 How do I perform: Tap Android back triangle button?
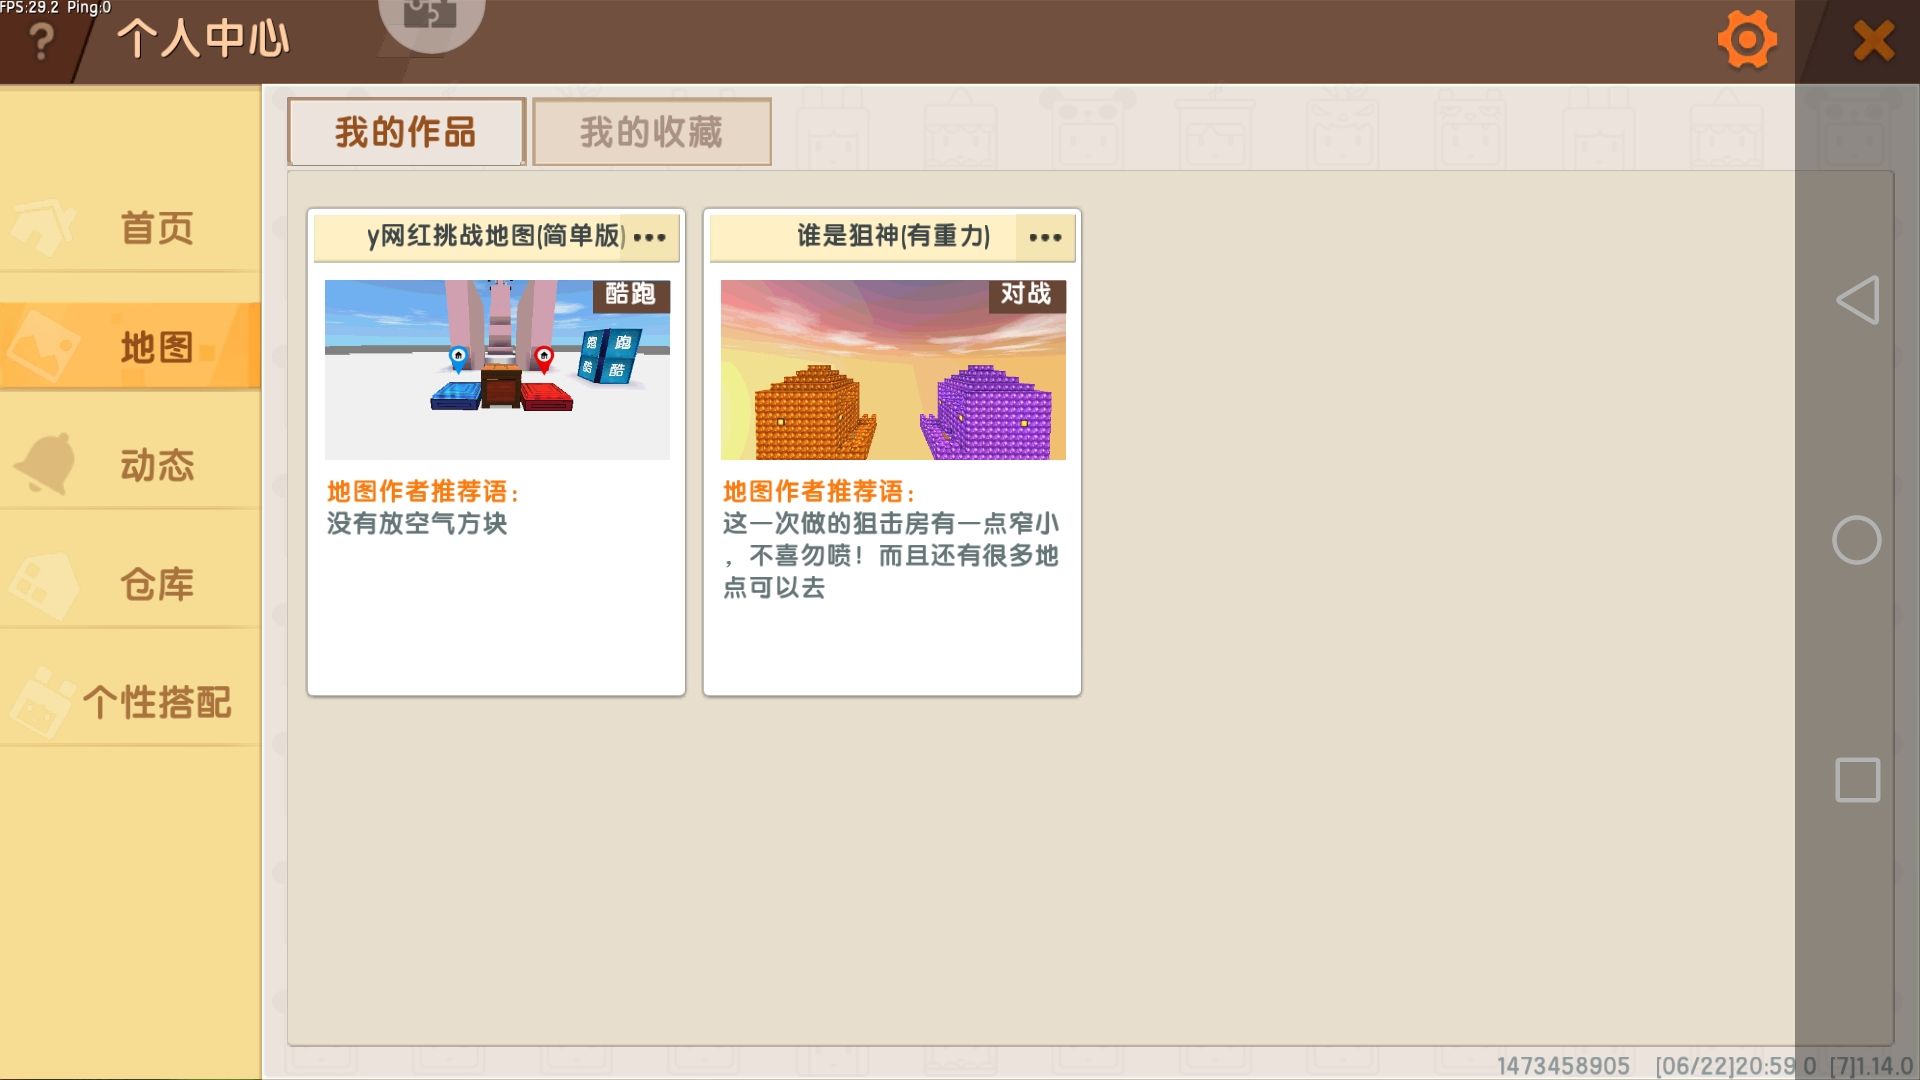(1857, 300)
